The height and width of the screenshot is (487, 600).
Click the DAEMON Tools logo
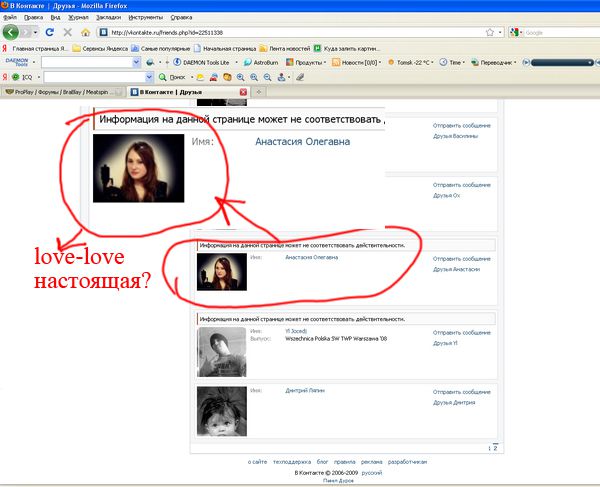click(x=16, y=62)
